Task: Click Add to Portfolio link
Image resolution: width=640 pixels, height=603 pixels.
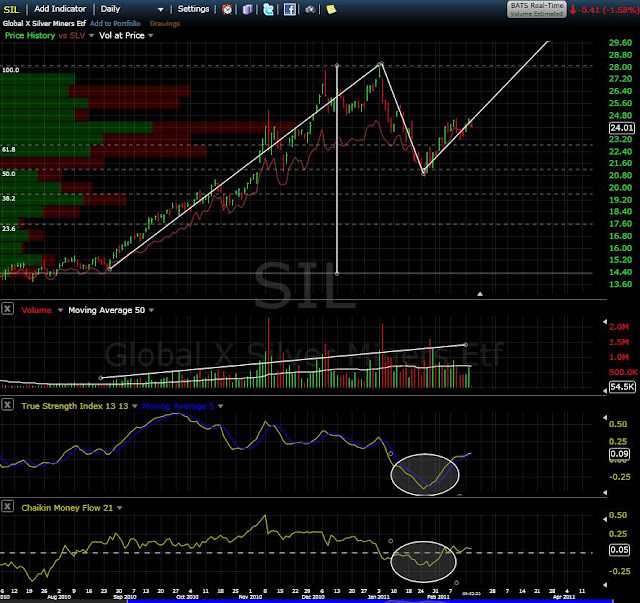Action: [x=115, y=23]
